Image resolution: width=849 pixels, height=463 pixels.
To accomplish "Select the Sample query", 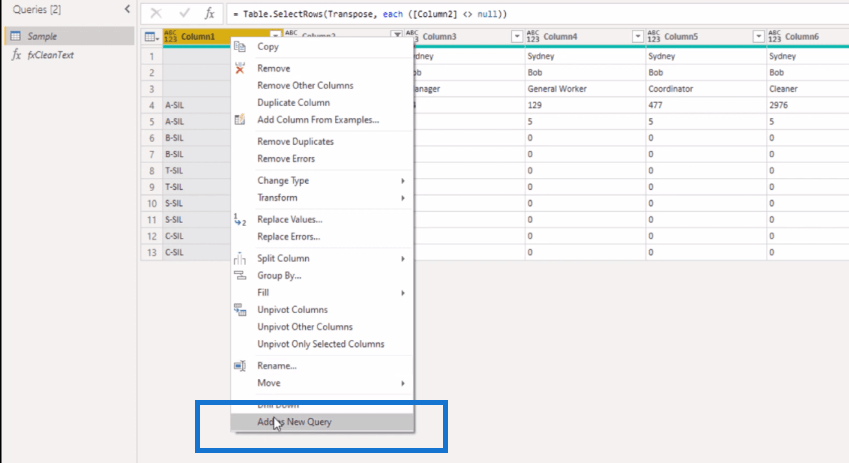I will click(42, 36).
